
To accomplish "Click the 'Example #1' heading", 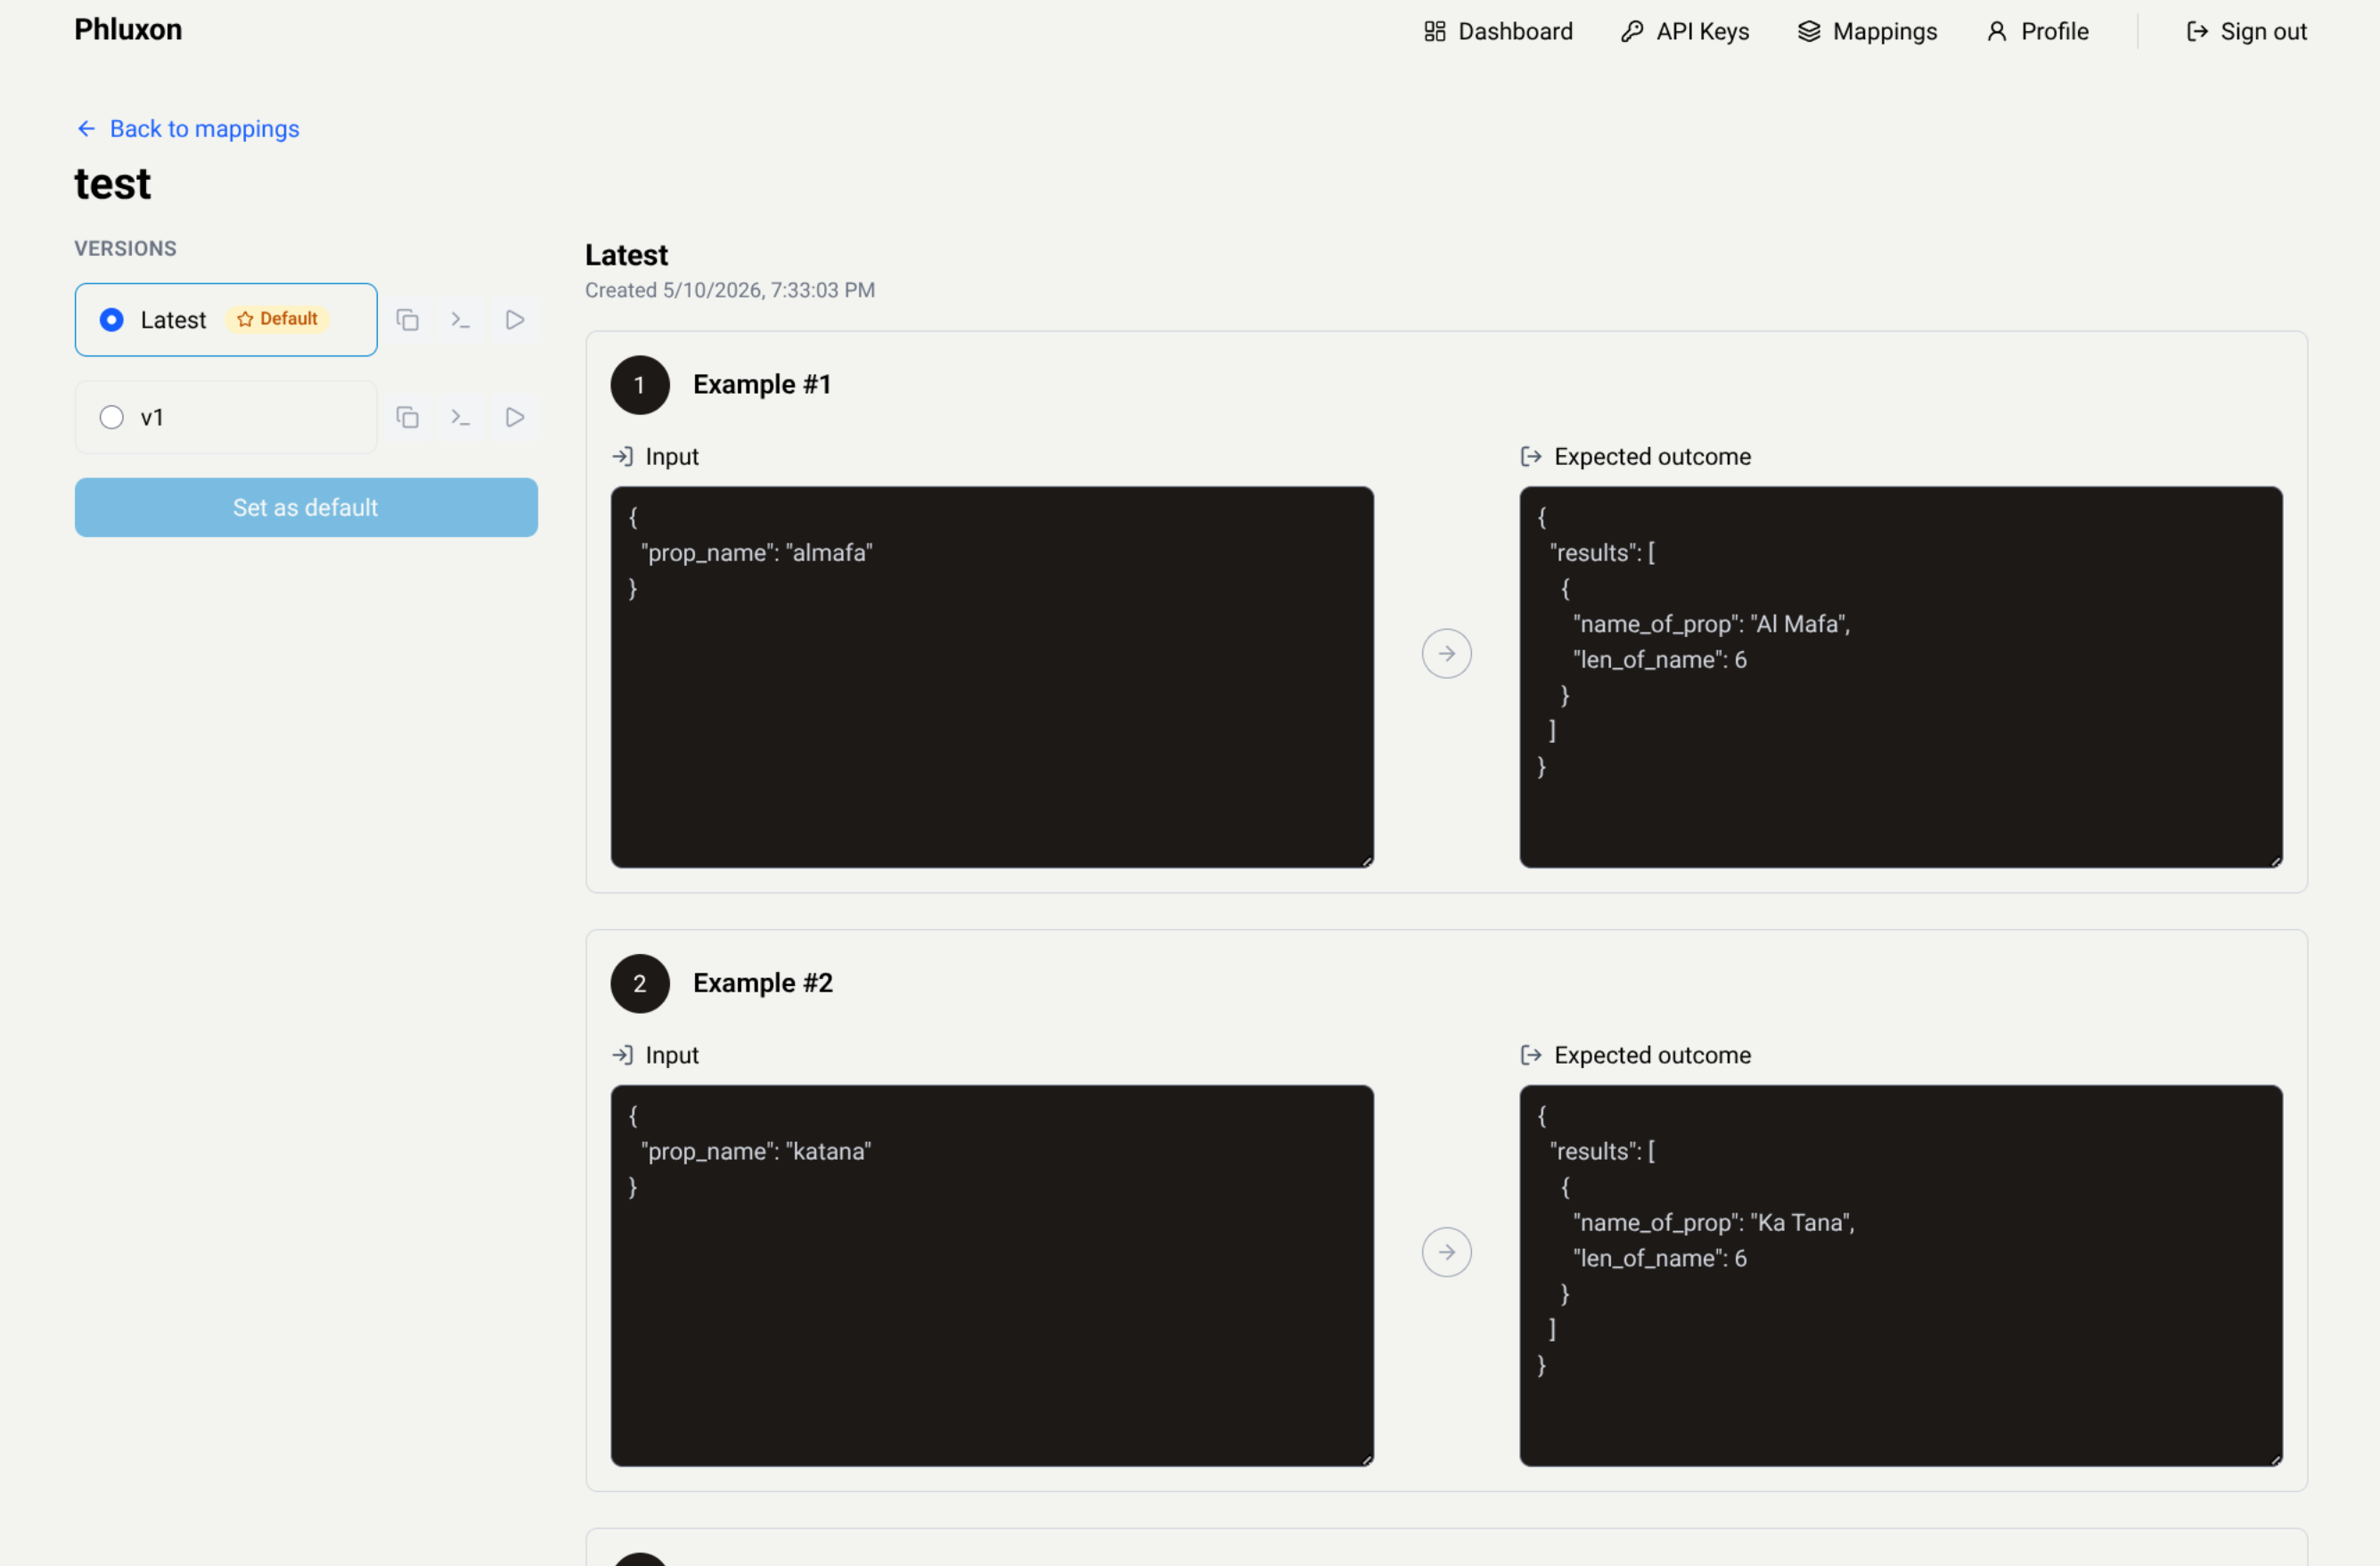I will pyautogui.click(x=762, y=385).
